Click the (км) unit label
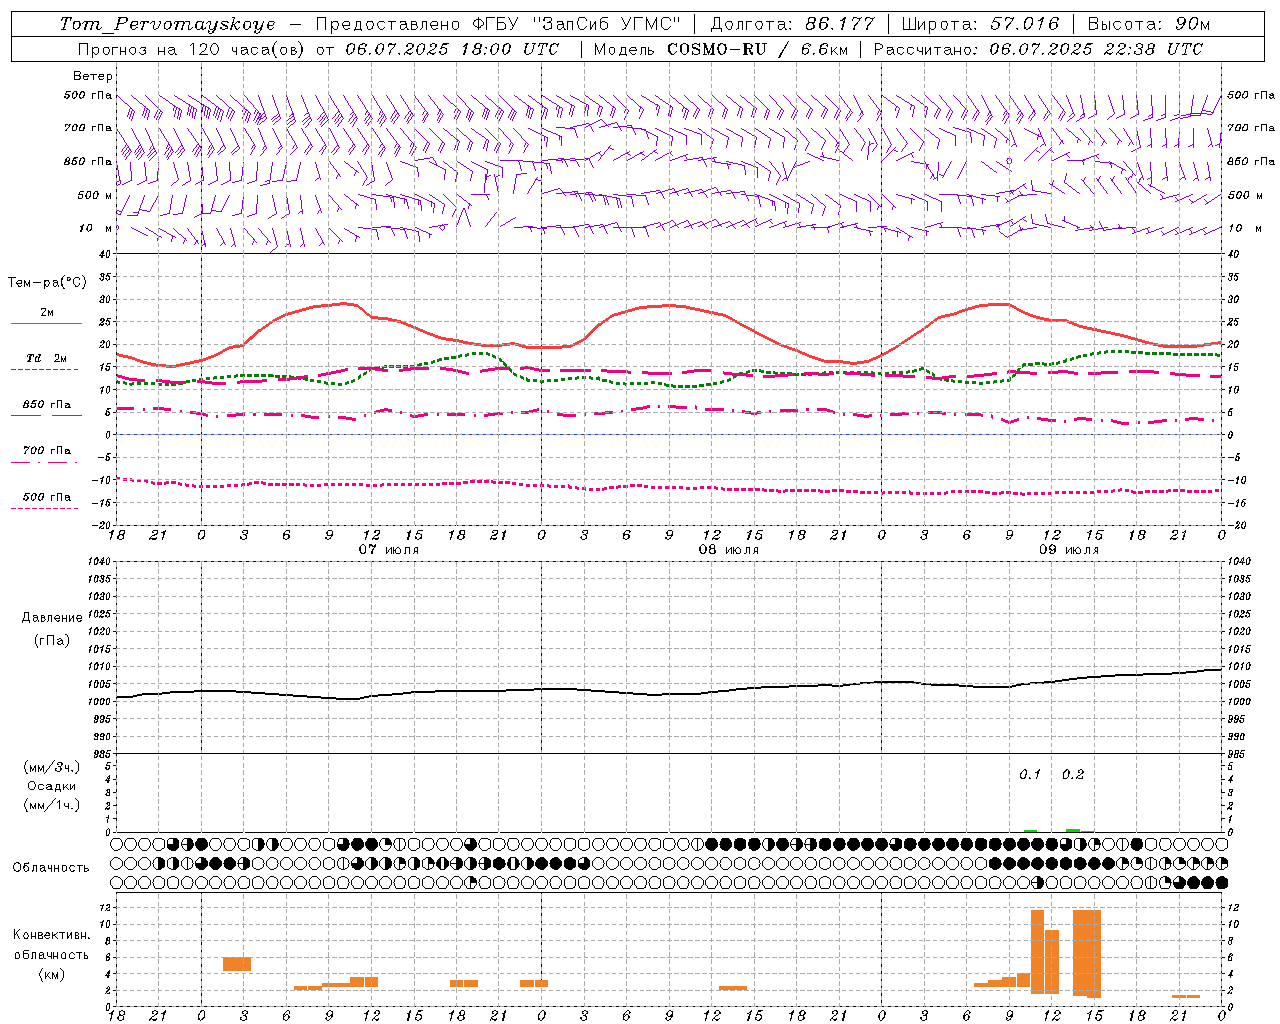 (x=51, y=974)
